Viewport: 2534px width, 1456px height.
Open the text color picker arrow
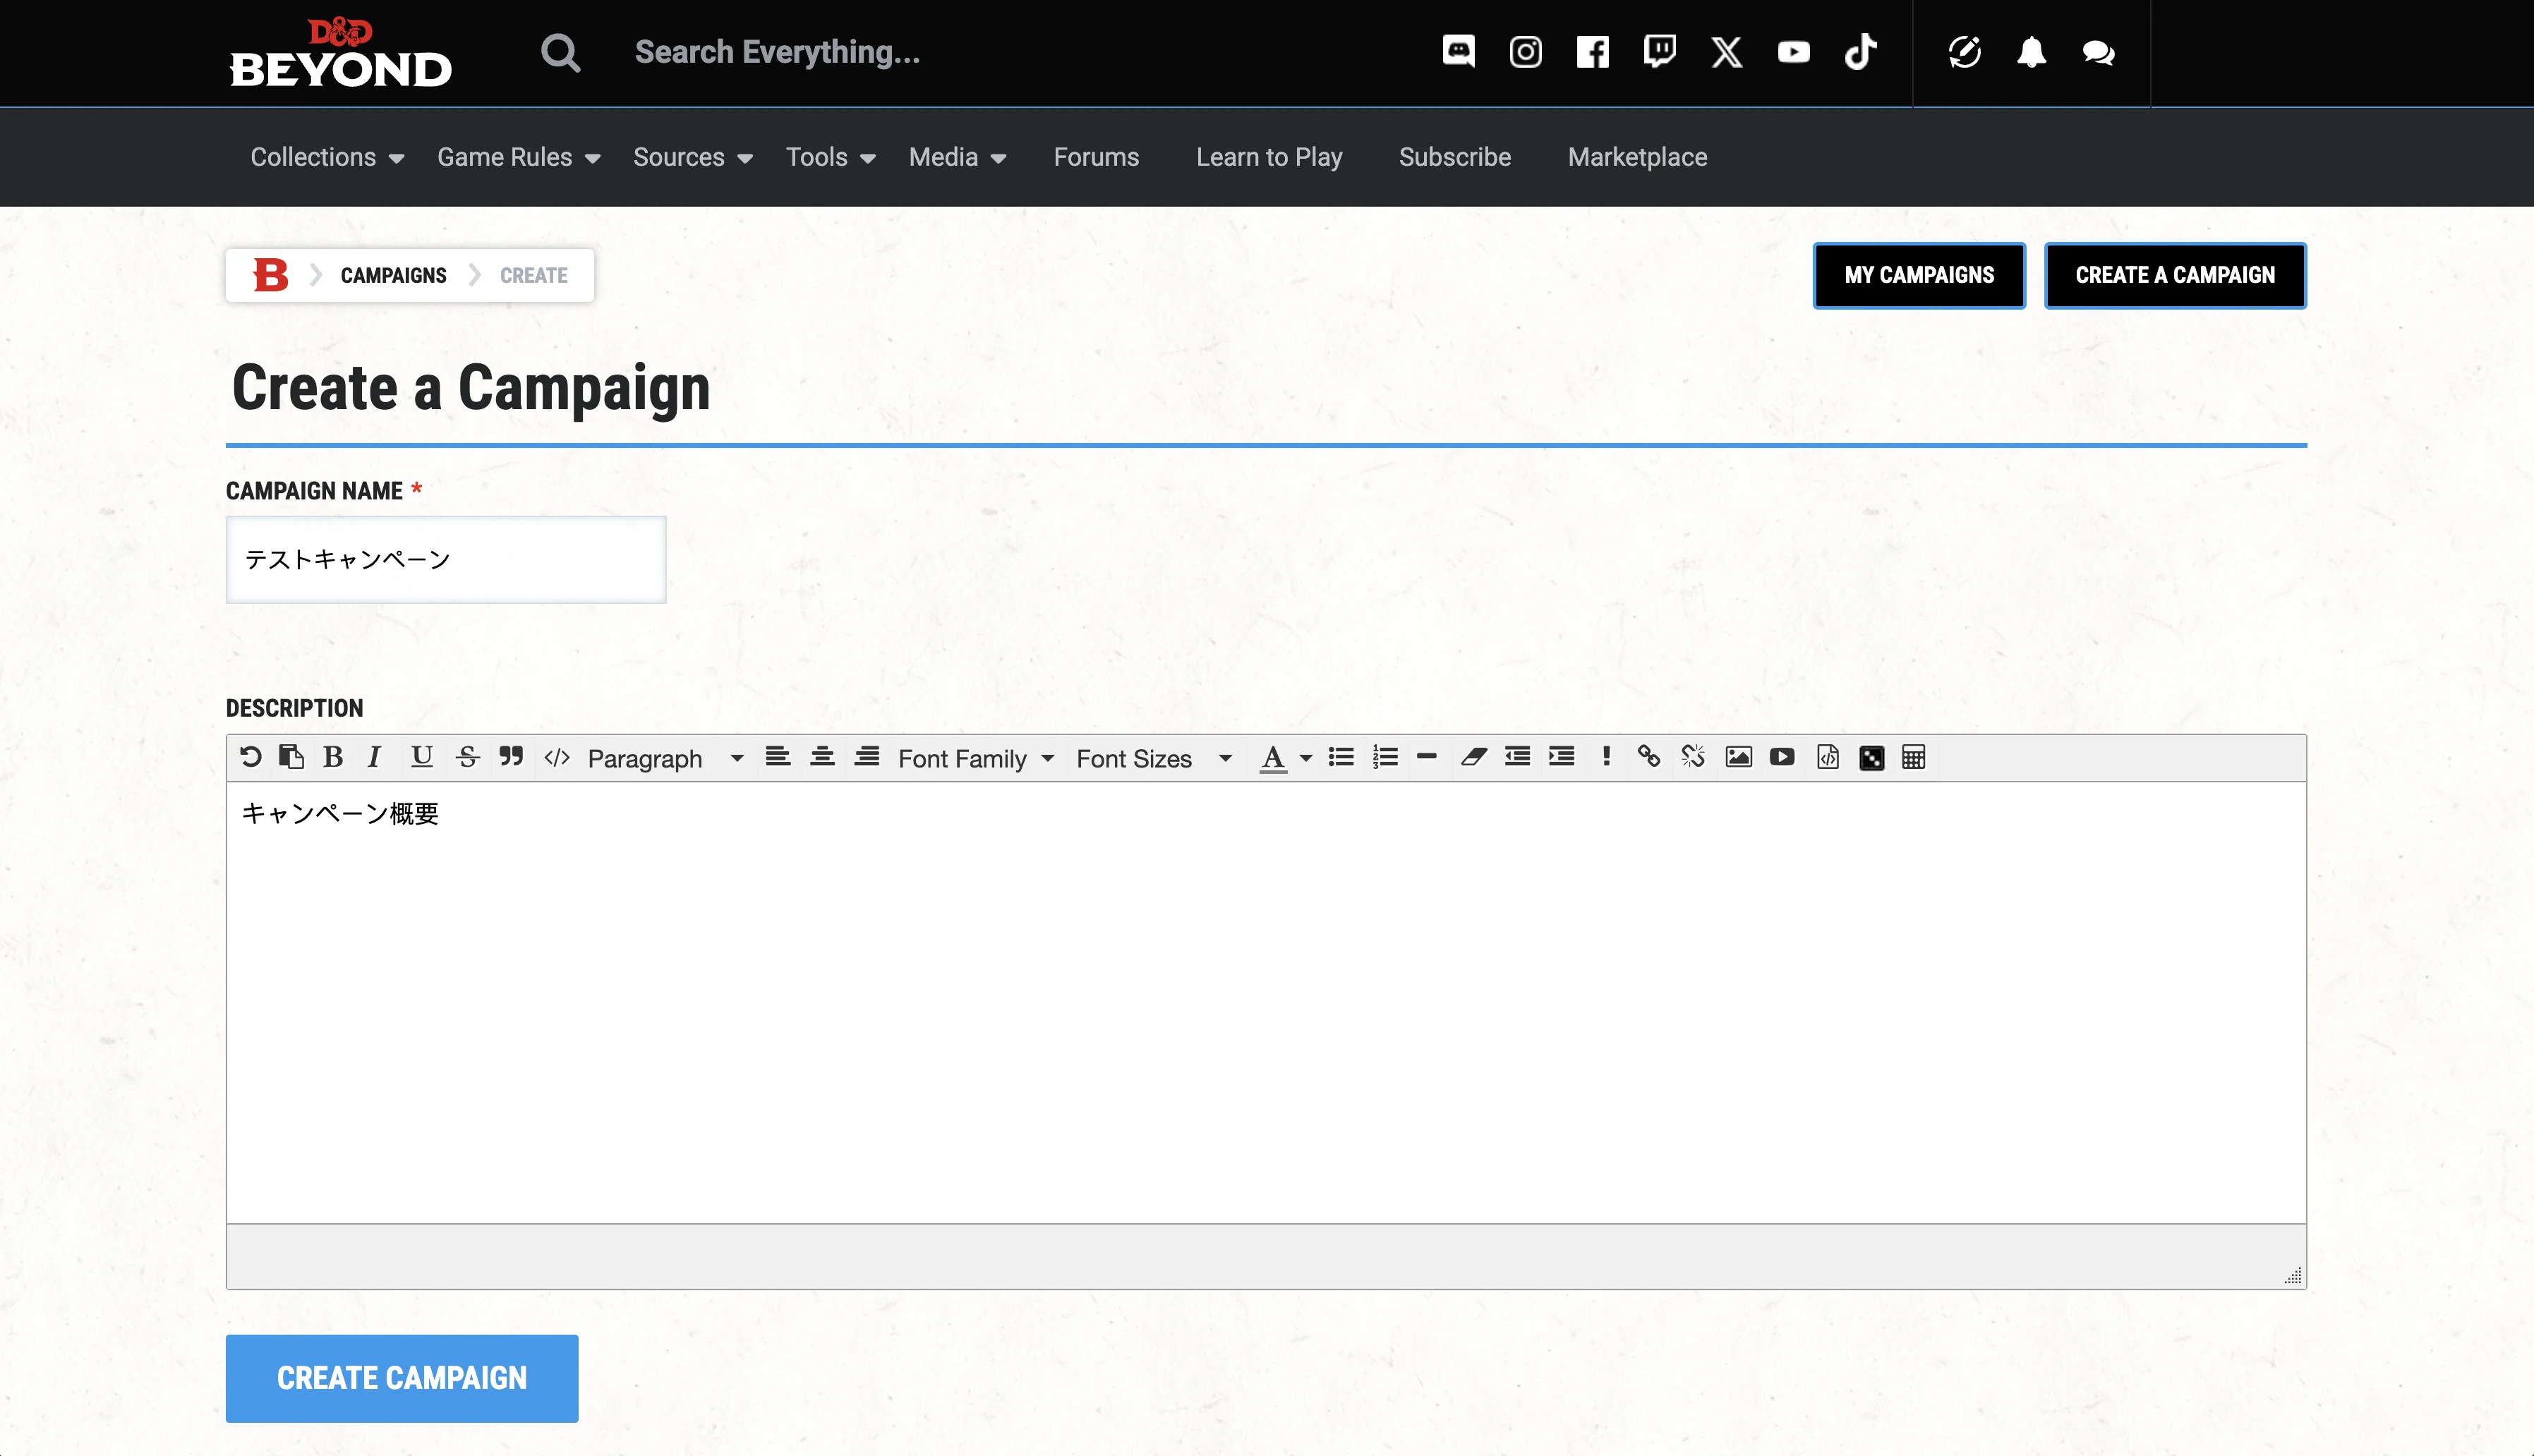pos(1306,759)
